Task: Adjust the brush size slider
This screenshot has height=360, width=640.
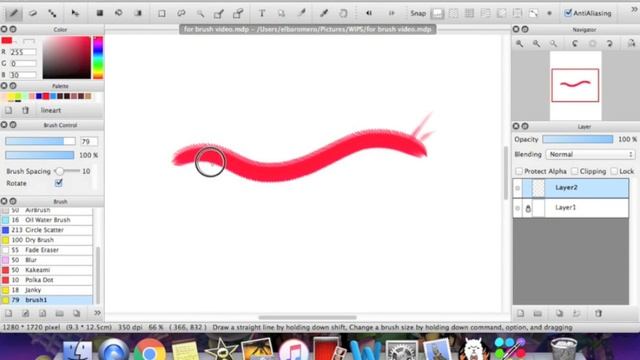Action: click(40, 141)
